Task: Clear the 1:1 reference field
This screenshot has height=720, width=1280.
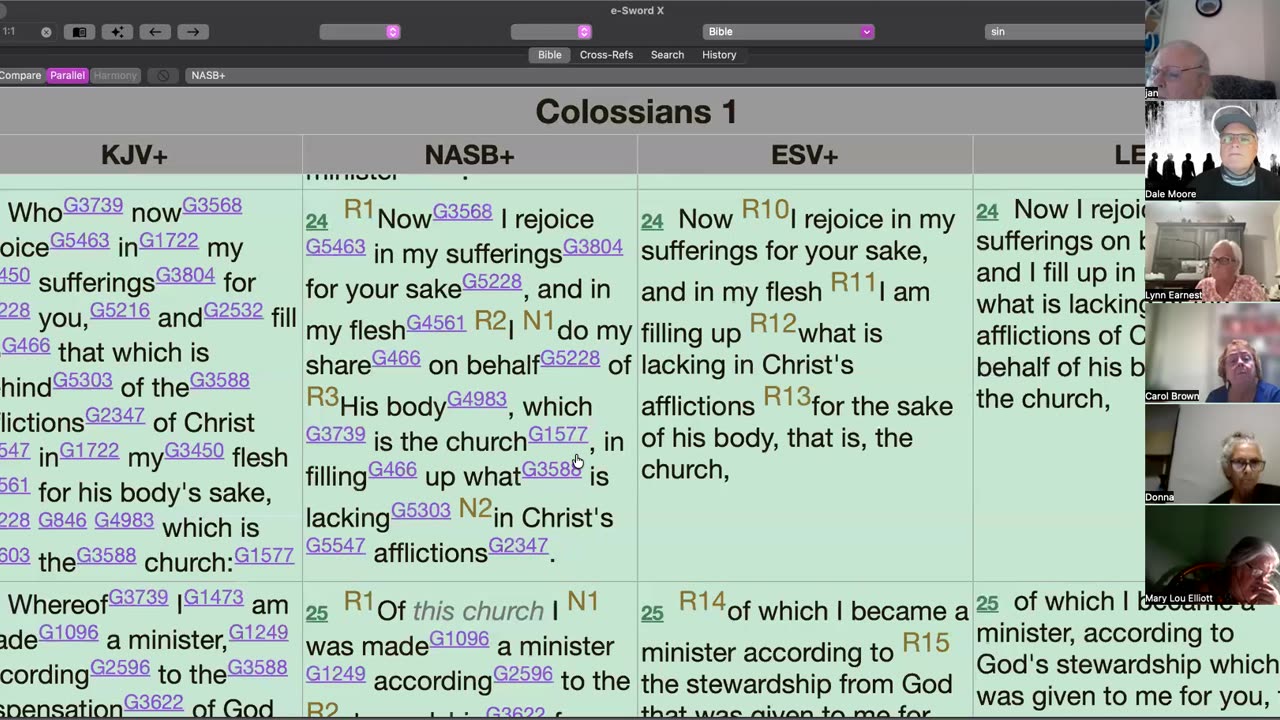Action: point(46,32)
